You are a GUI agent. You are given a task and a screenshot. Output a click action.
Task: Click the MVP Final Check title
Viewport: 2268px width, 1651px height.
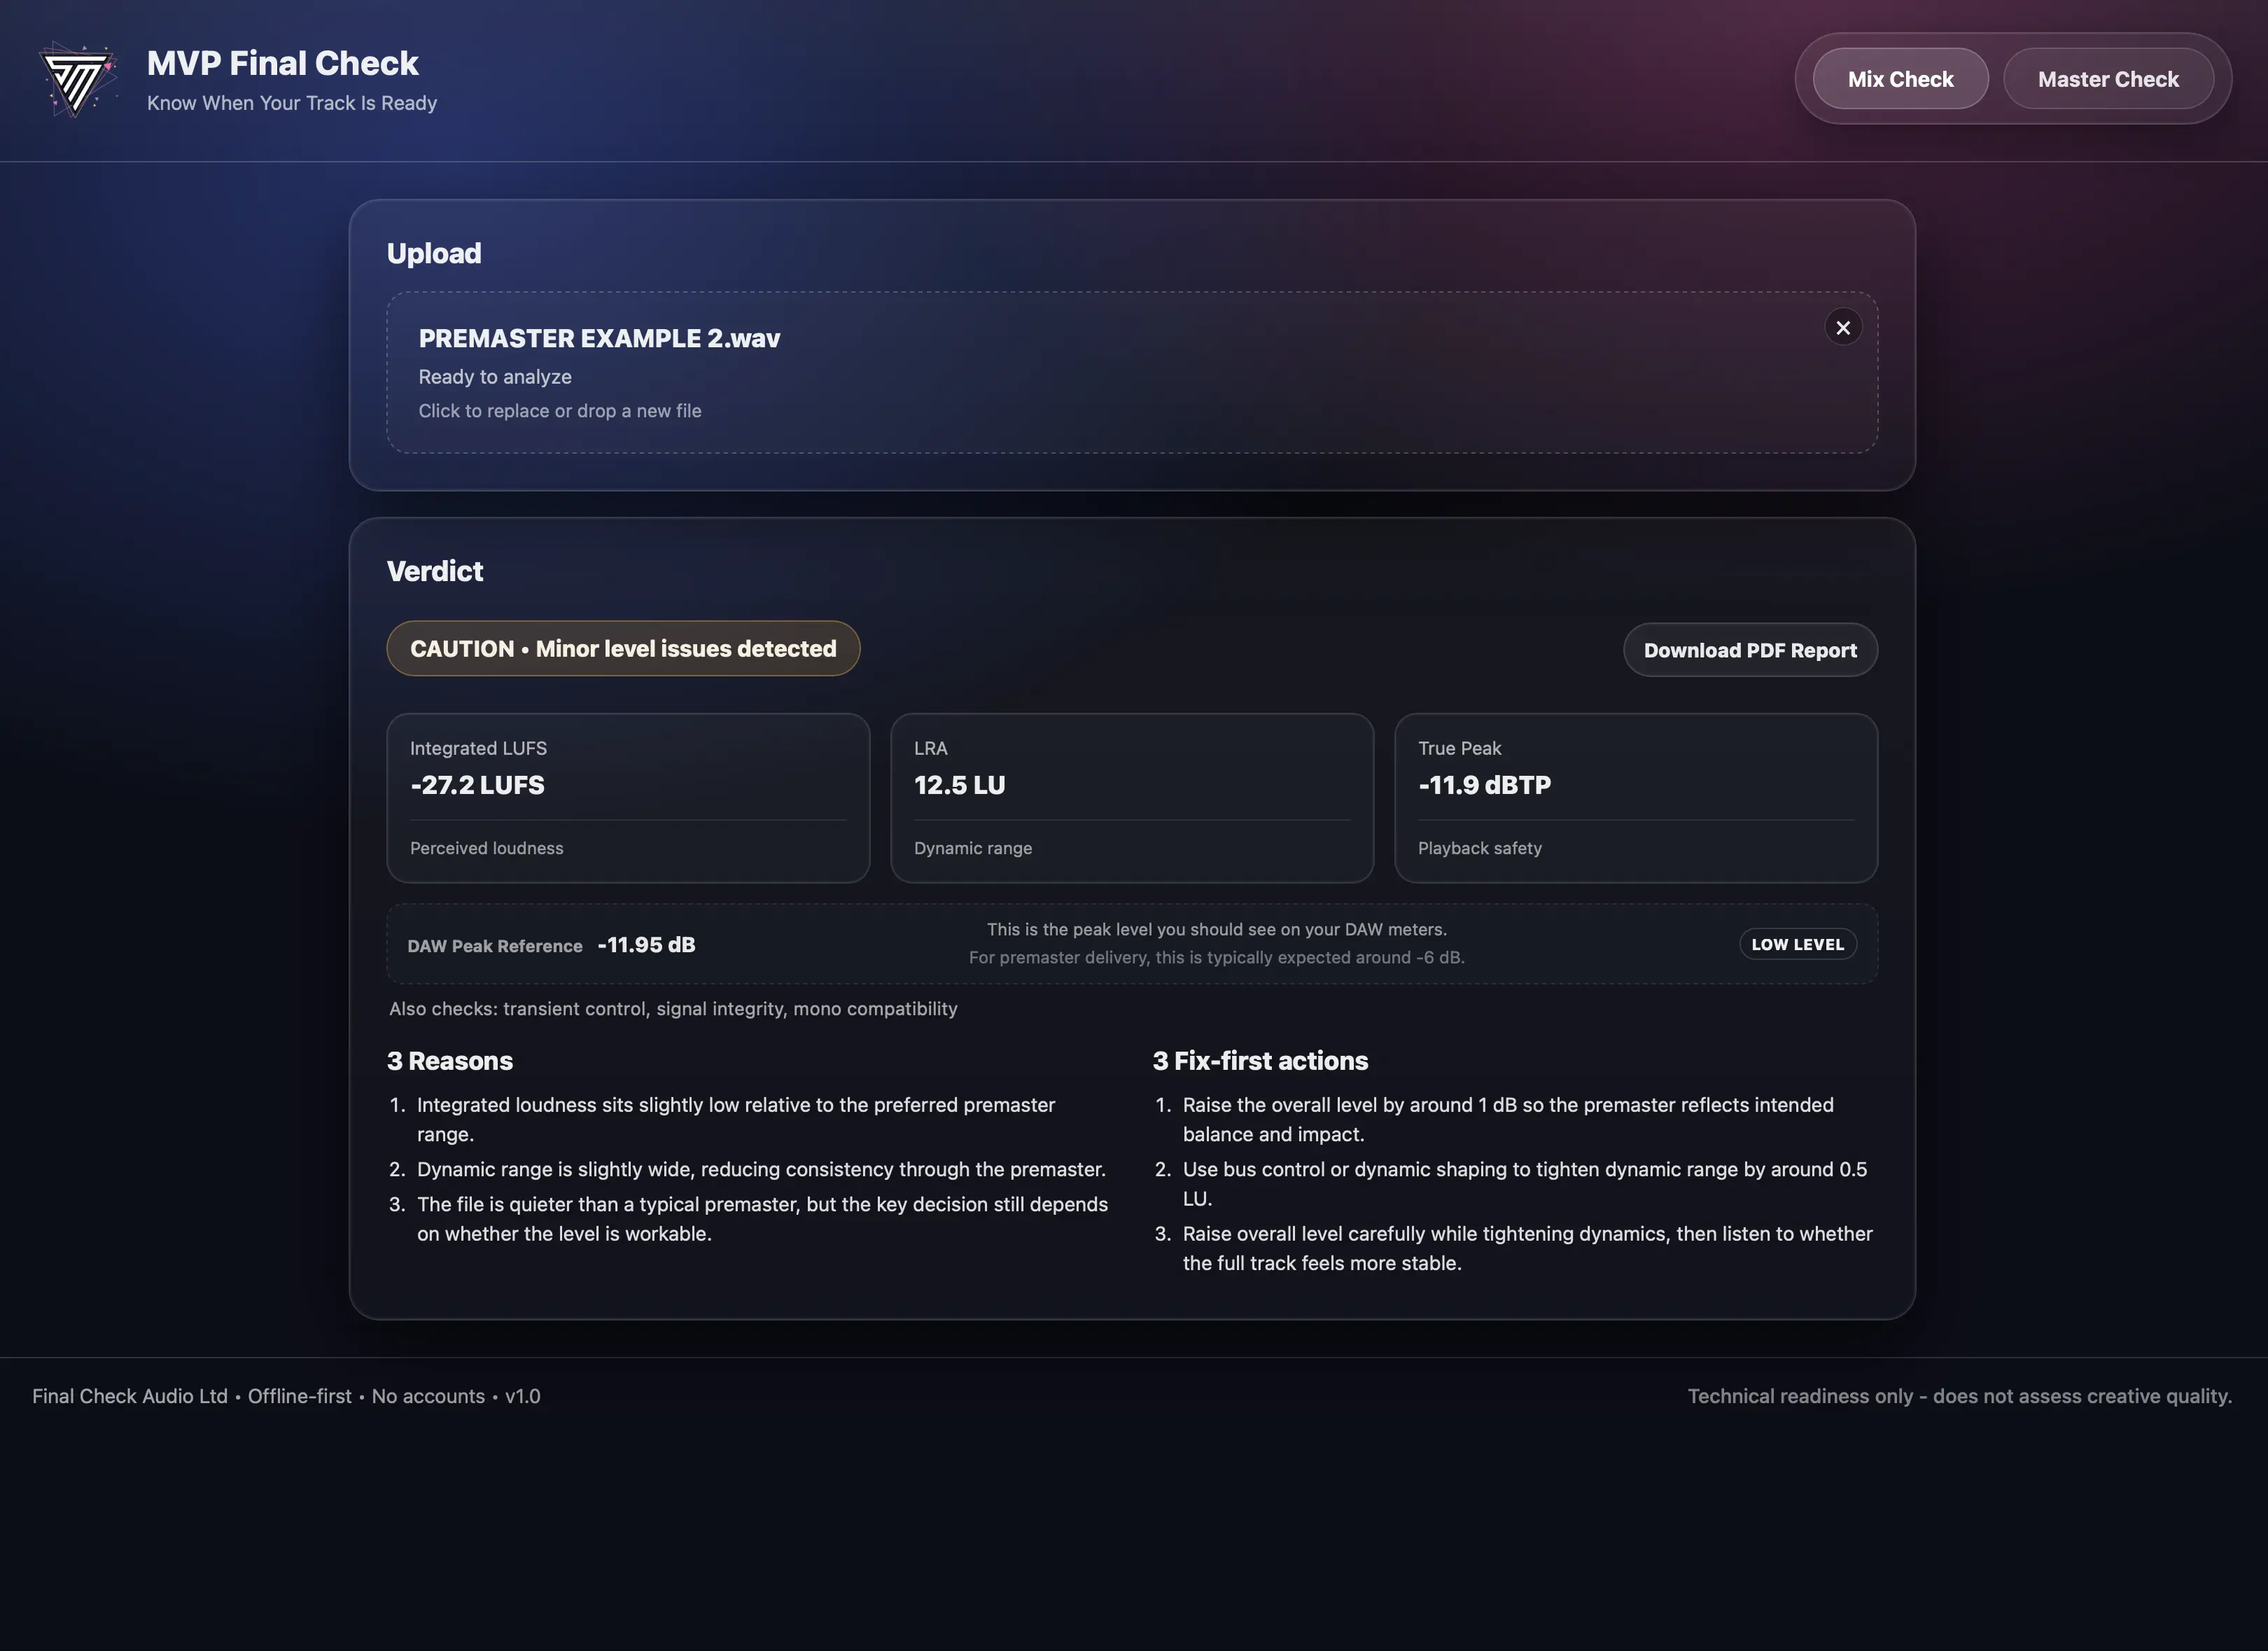click(x=282, y=63)
